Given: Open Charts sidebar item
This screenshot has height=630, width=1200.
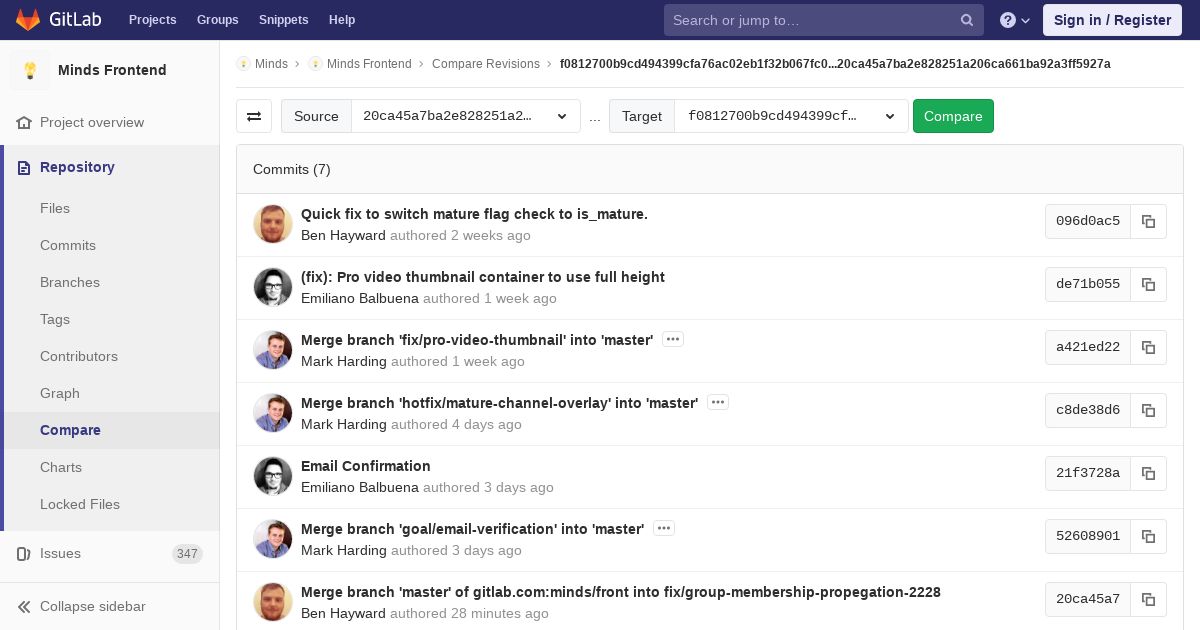Looking at the screenshot, I should (61, 467).
